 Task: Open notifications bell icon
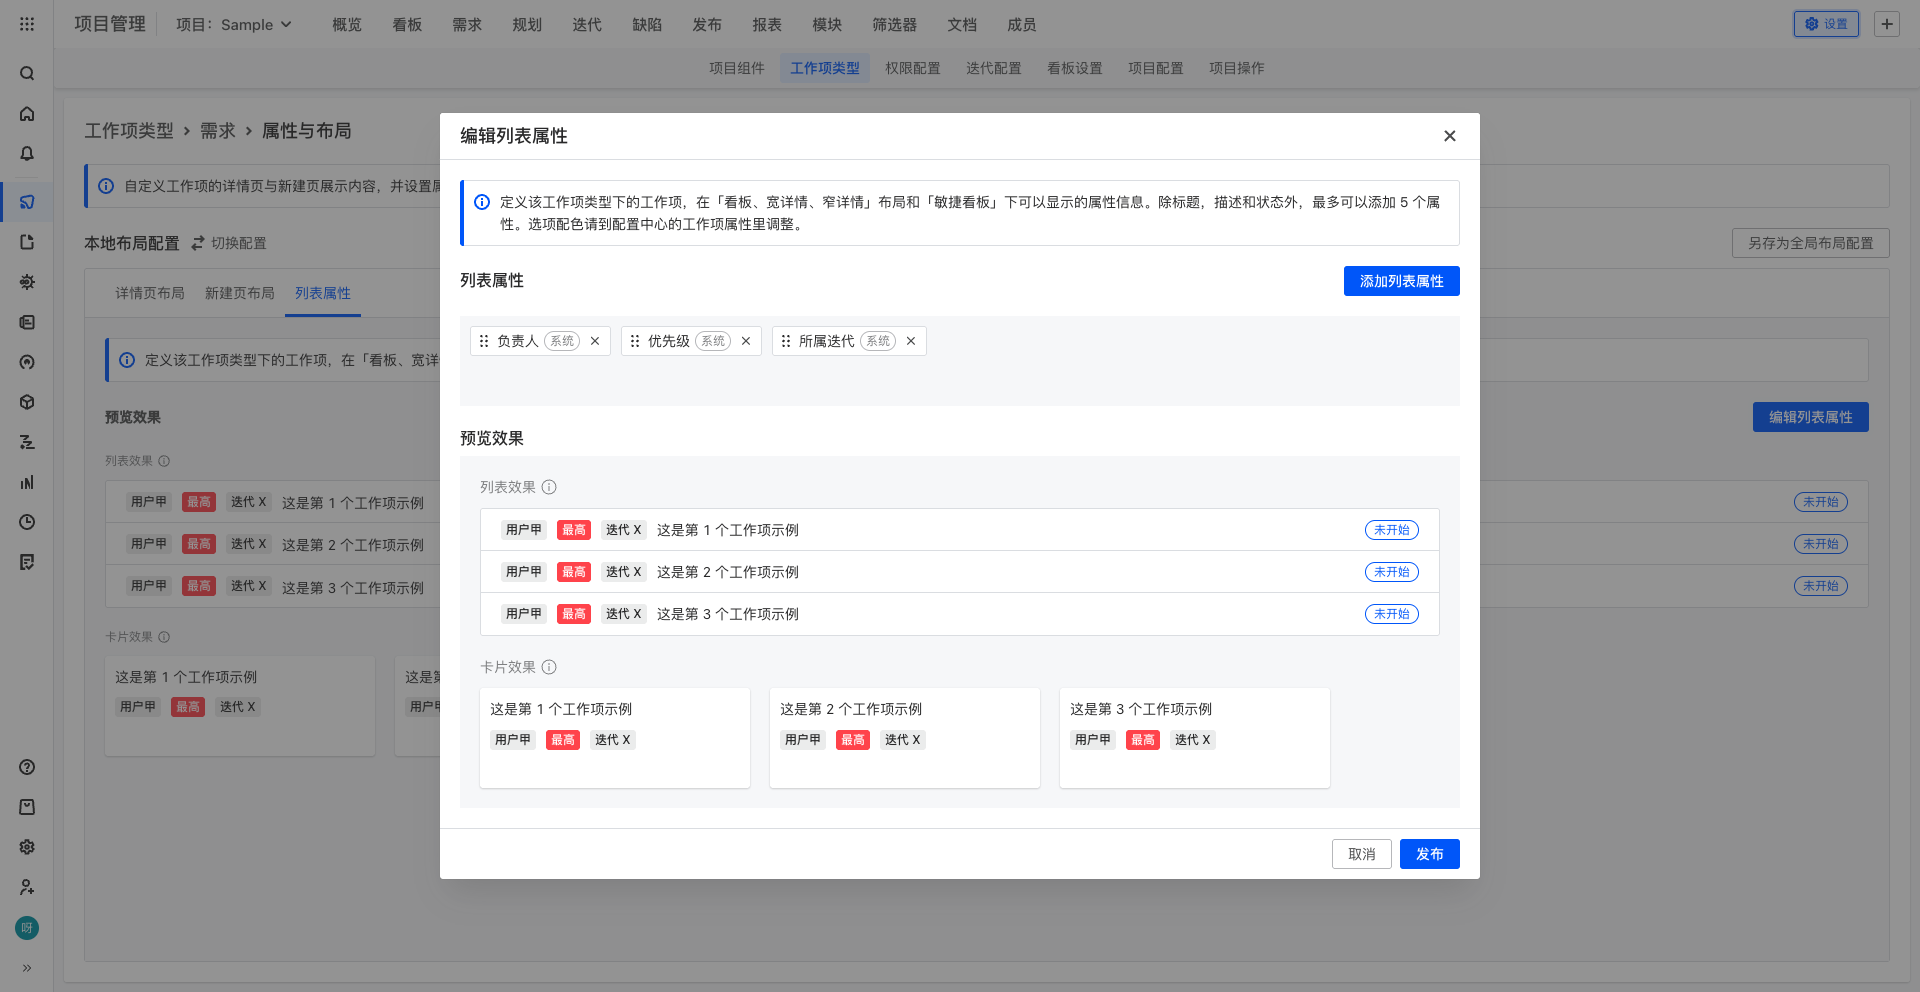[x=27, y=154]
